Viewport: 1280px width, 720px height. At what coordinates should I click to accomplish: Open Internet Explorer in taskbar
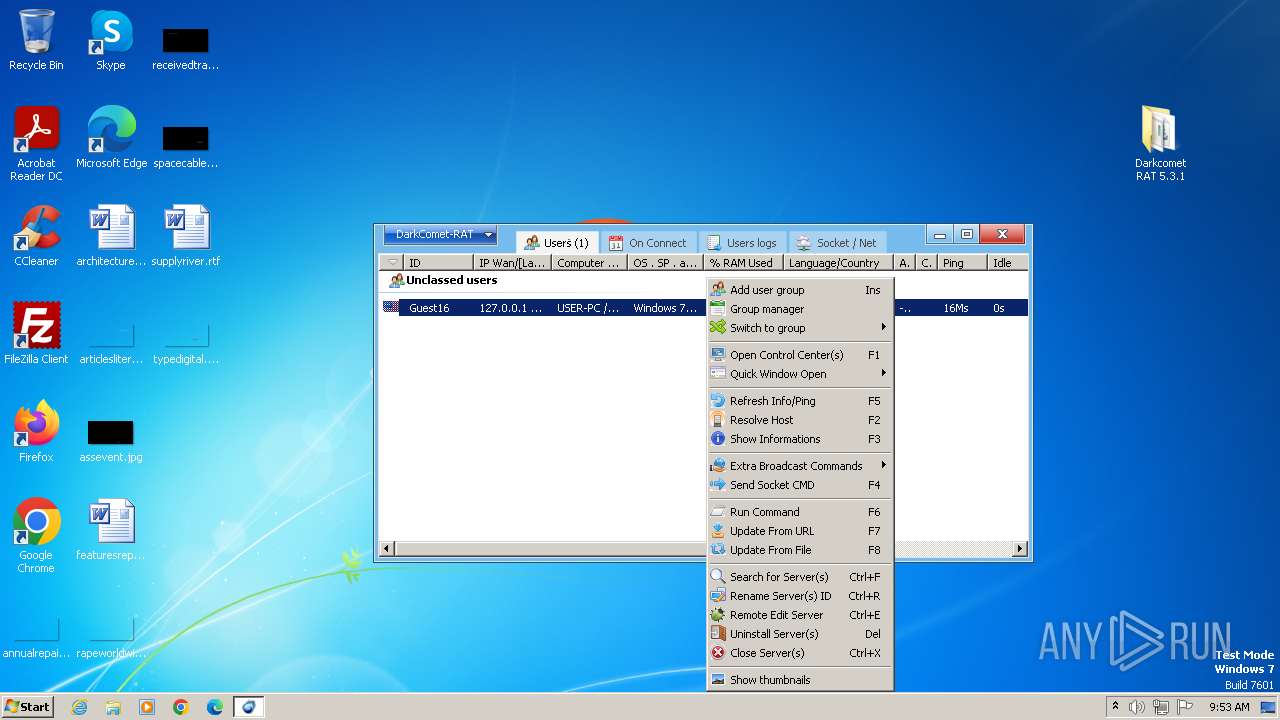coord(79,707)
